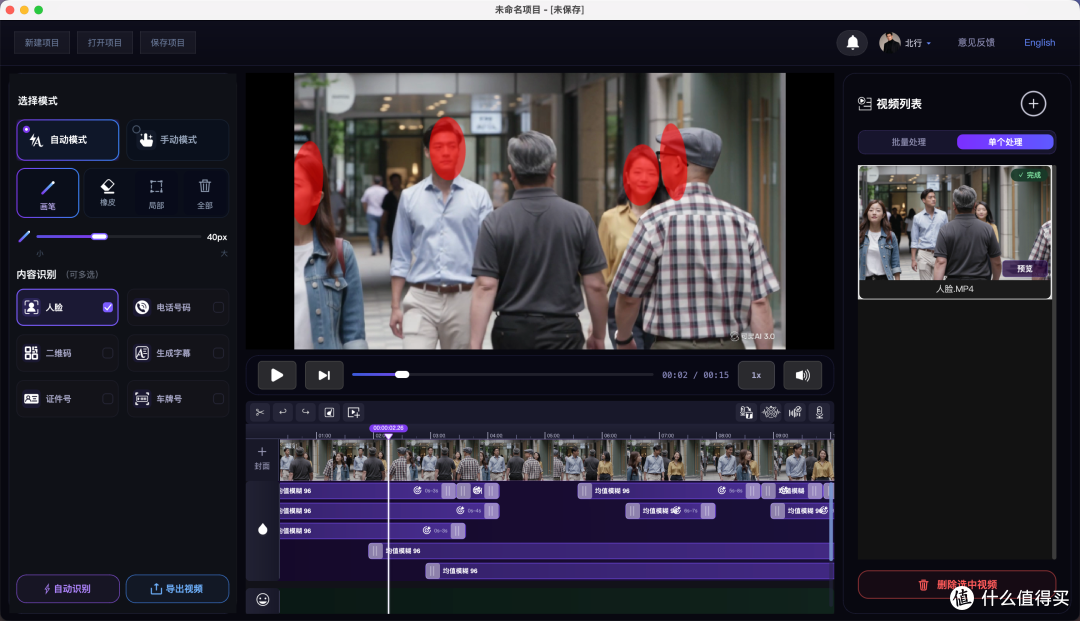This screenshot has height=621, width=1080.
Task: Switch to the 单个处理 tab
Action: pyautogui.click(x=1005, y=142)
